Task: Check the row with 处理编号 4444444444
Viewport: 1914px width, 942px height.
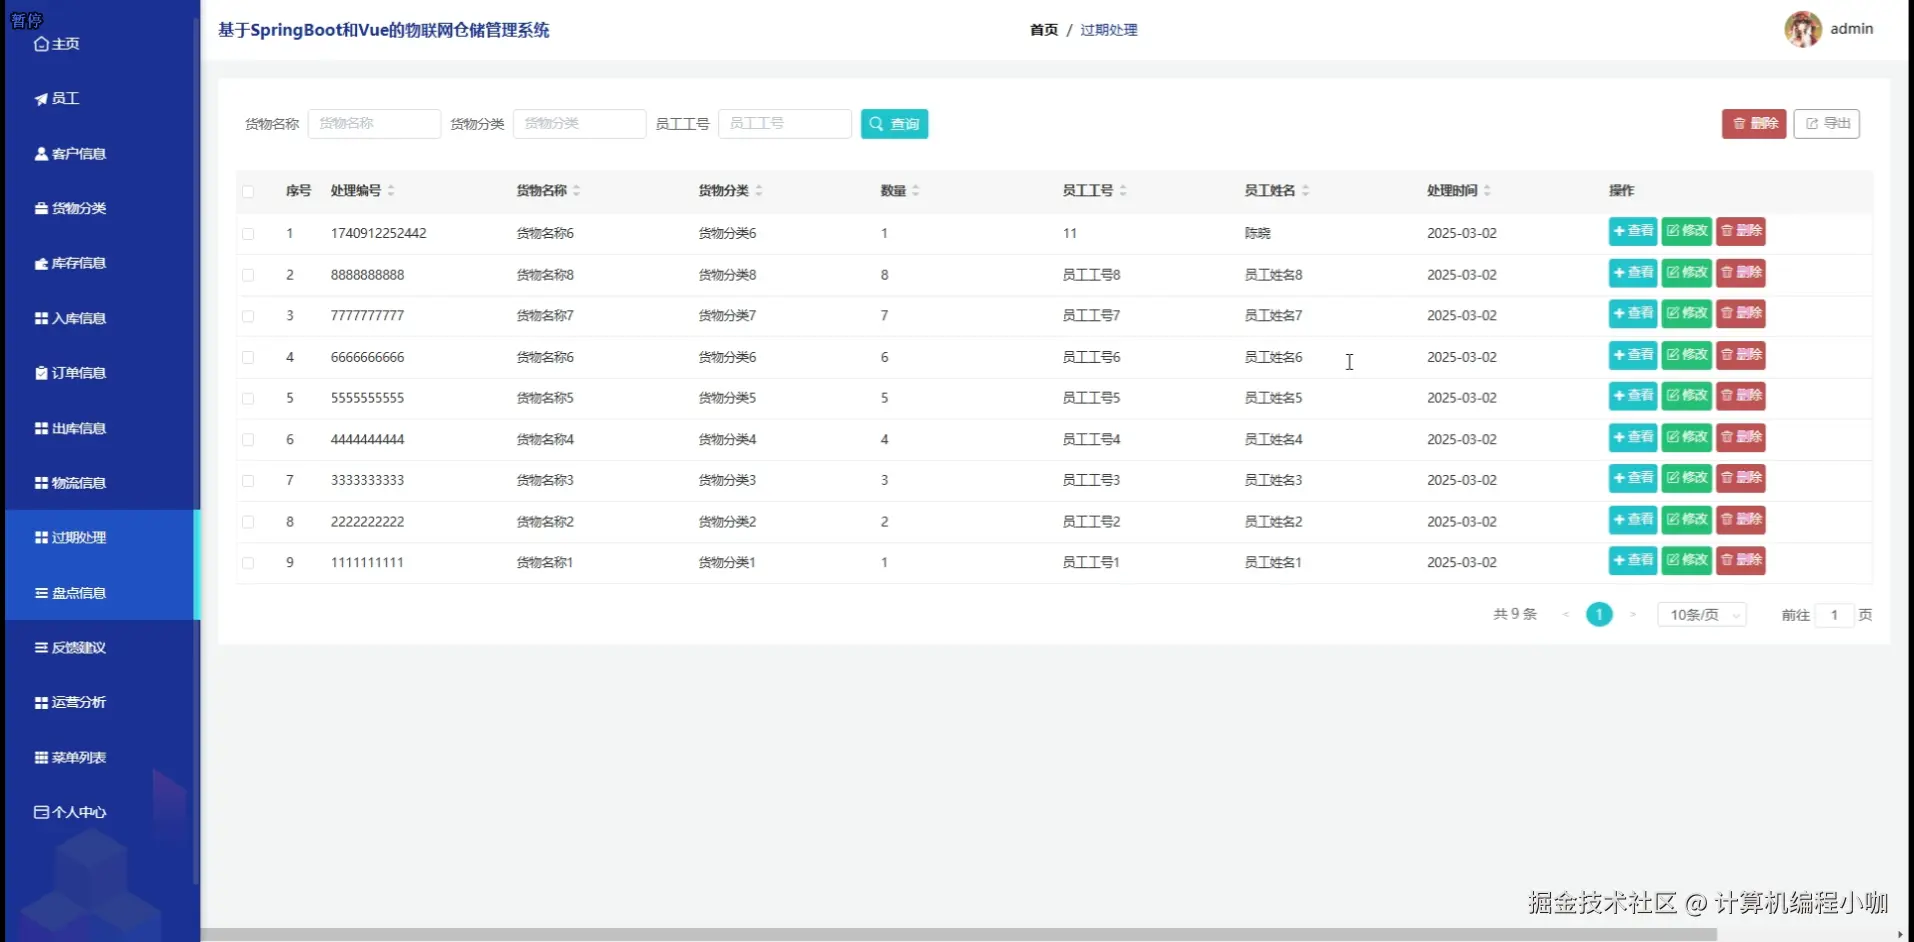Action: point(248,440)
